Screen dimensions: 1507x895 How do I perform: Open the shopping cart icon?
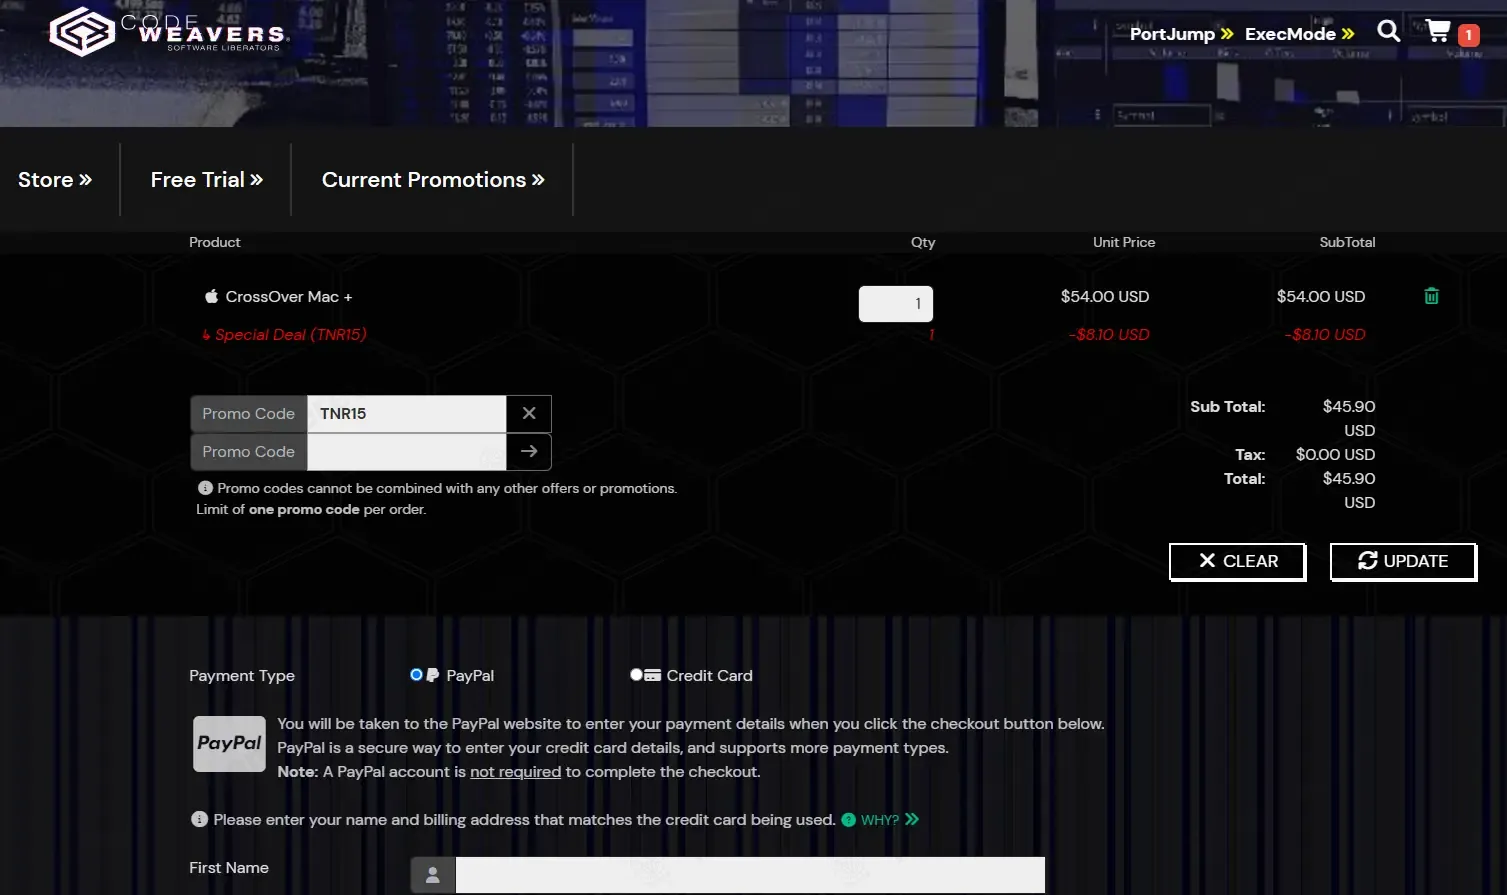[1438, 31]
